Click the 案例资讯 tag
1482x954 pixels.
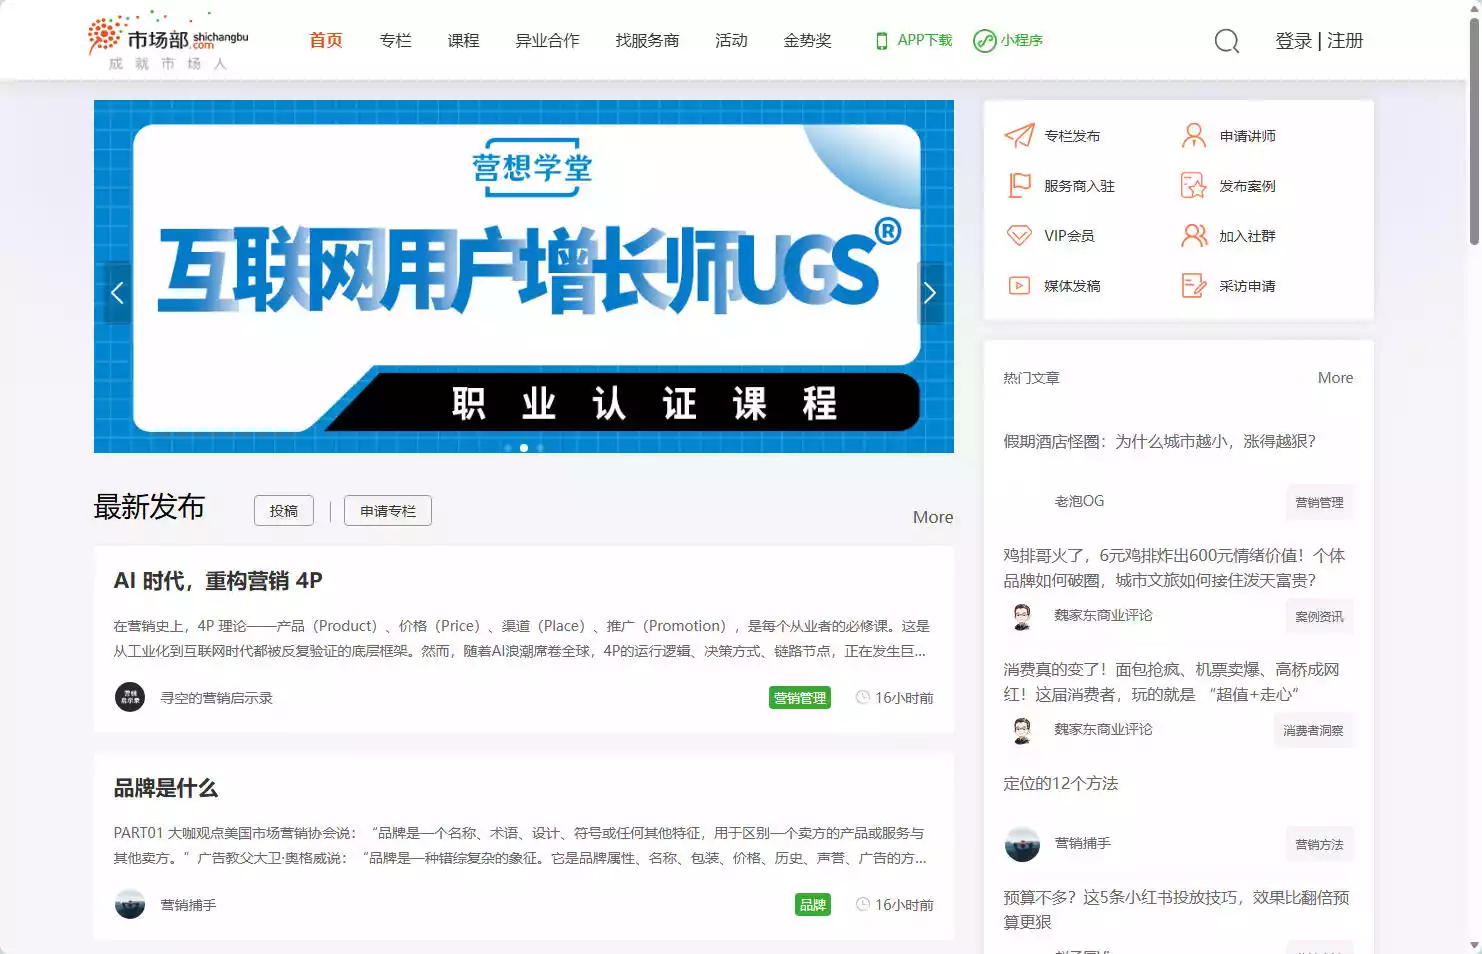pyautogui.click(x=1319, y=617)
